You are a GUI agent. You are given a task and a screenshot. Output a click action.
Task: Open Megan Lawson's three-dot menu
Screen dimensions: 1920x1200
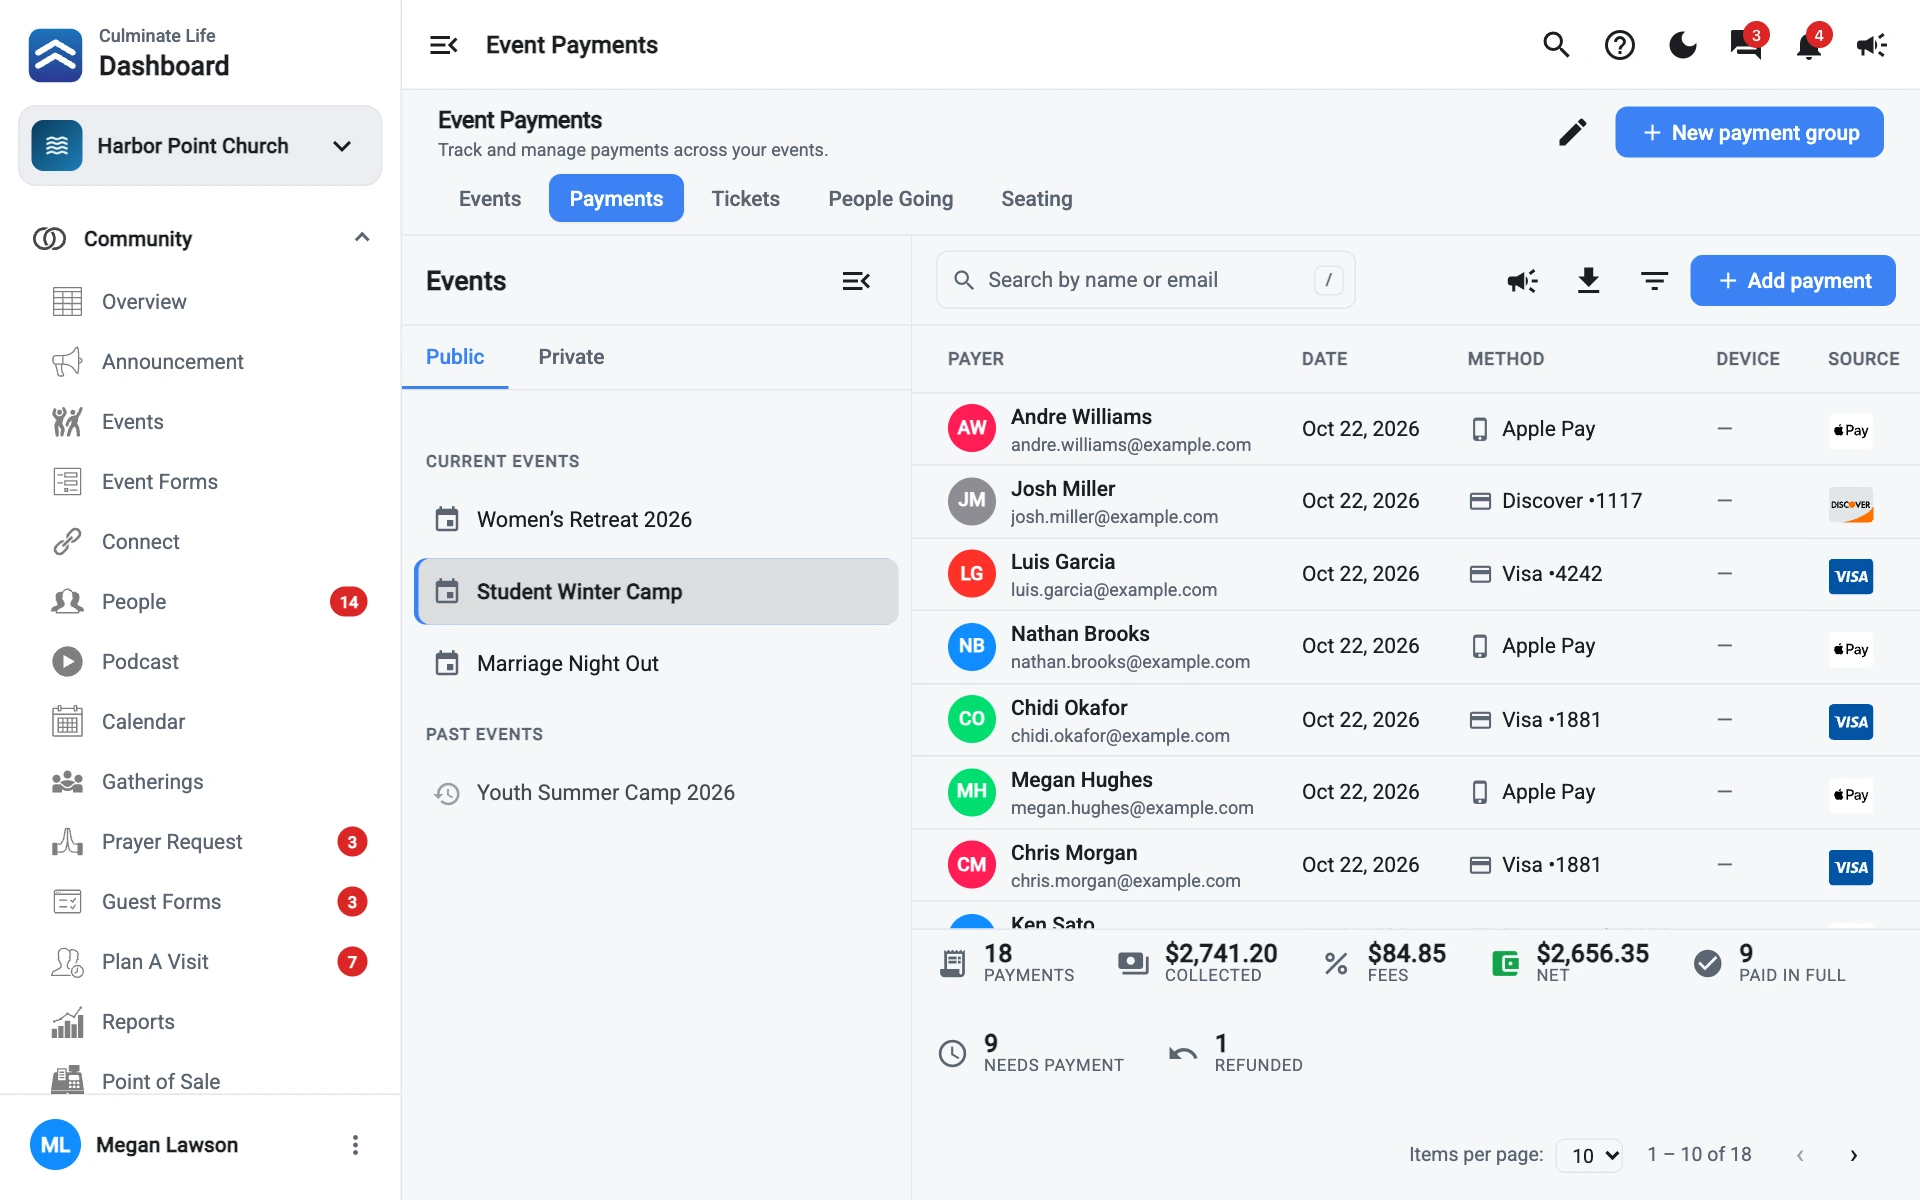pos(355,1145)
